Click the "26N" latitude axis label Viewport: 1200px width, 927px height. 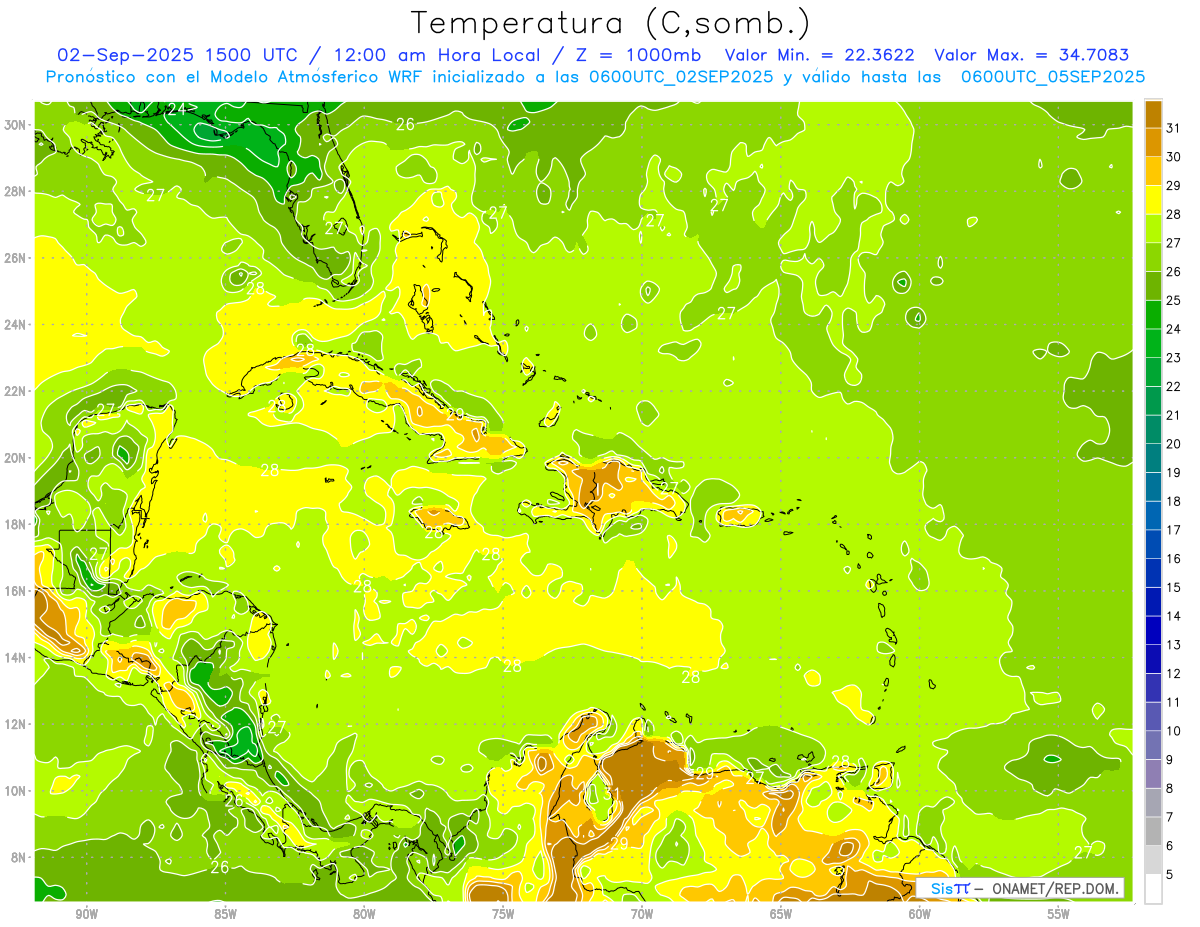coord(15,258)
